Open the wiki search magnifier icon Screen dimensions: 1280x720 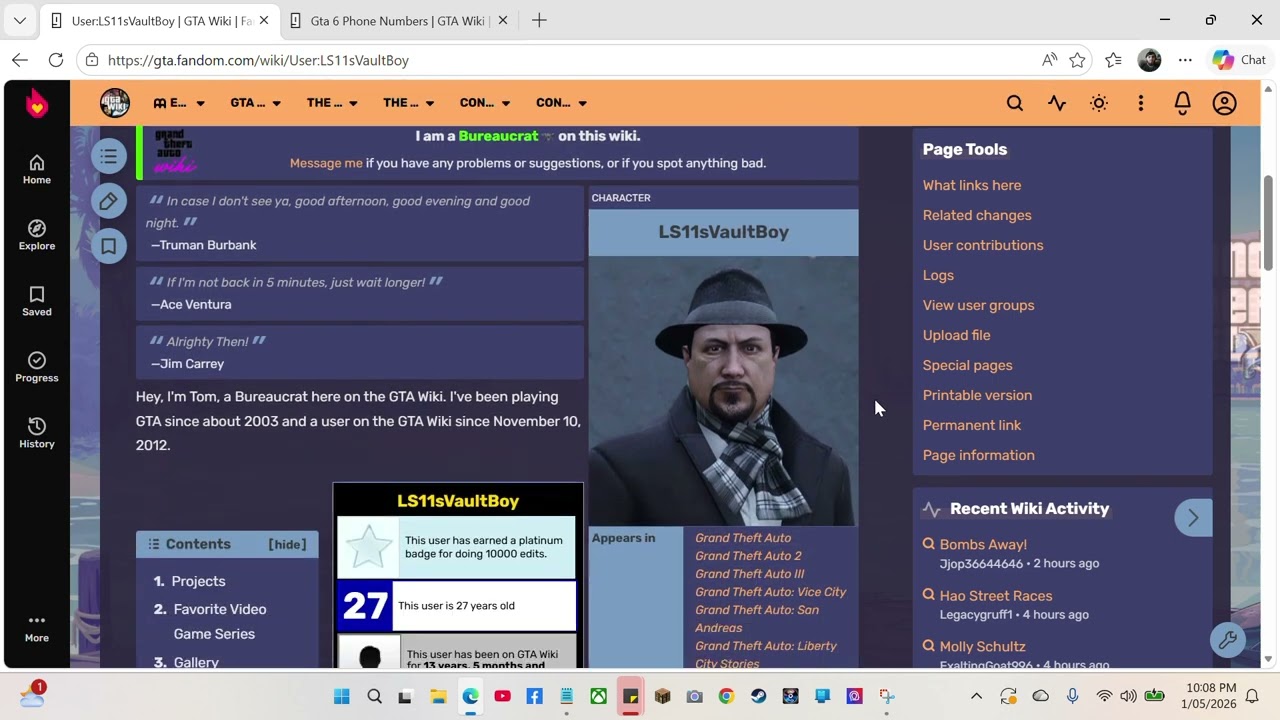[x=1015, y=103]
